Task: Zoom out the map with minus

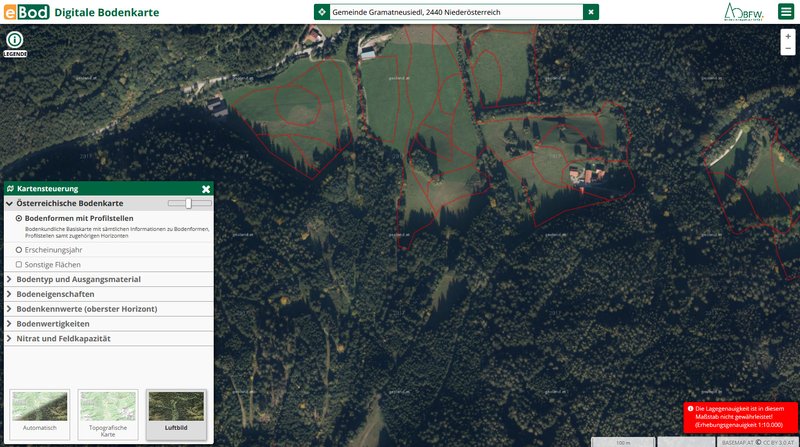Action: (788, 48)
